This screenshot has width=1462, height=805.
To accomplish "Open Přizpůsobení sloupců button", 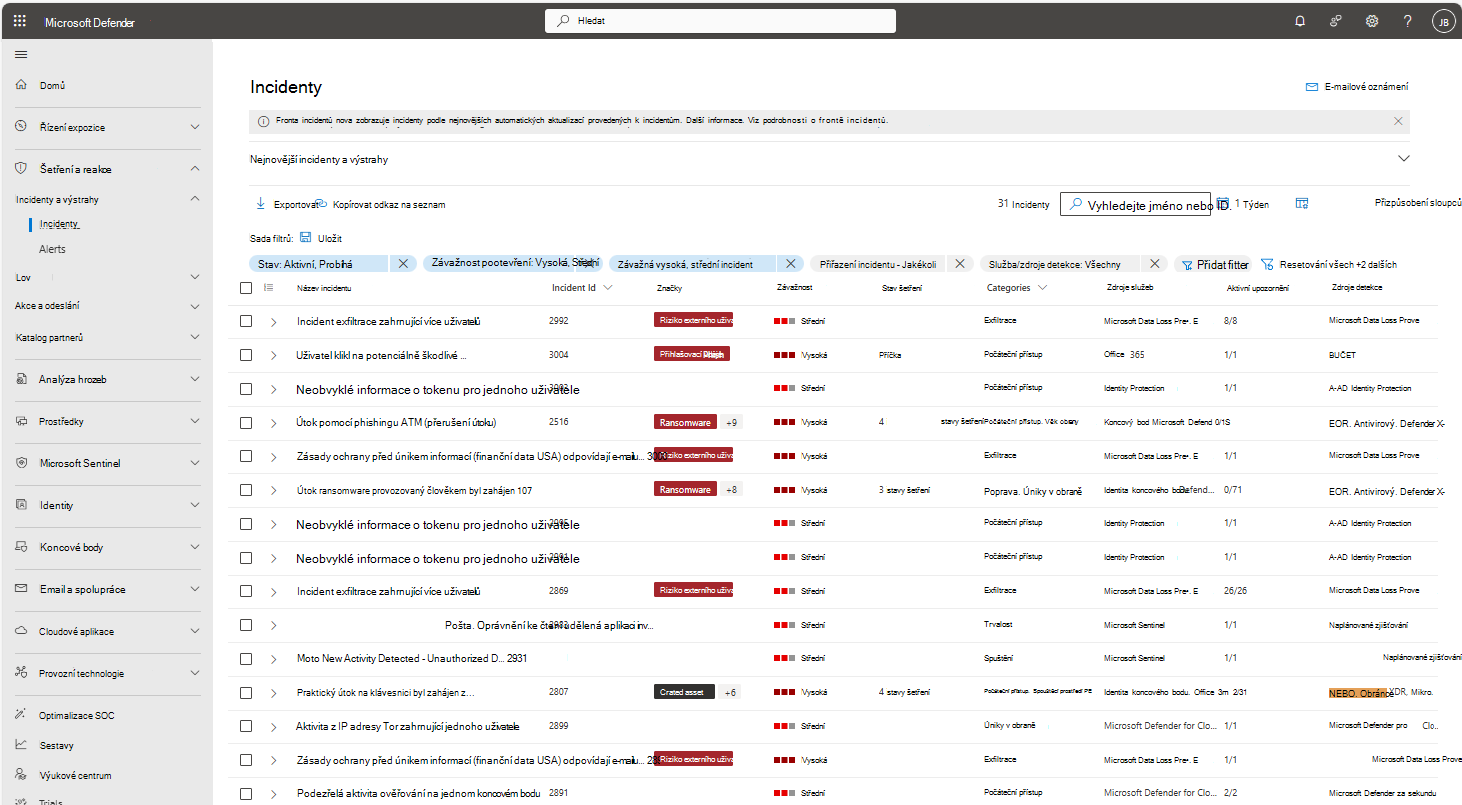I will (1418, 203).
